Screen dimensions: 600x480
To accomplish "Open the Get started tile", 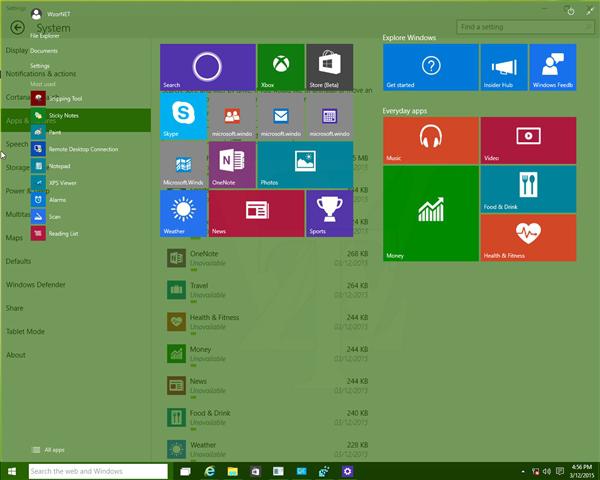I will 430,67.
